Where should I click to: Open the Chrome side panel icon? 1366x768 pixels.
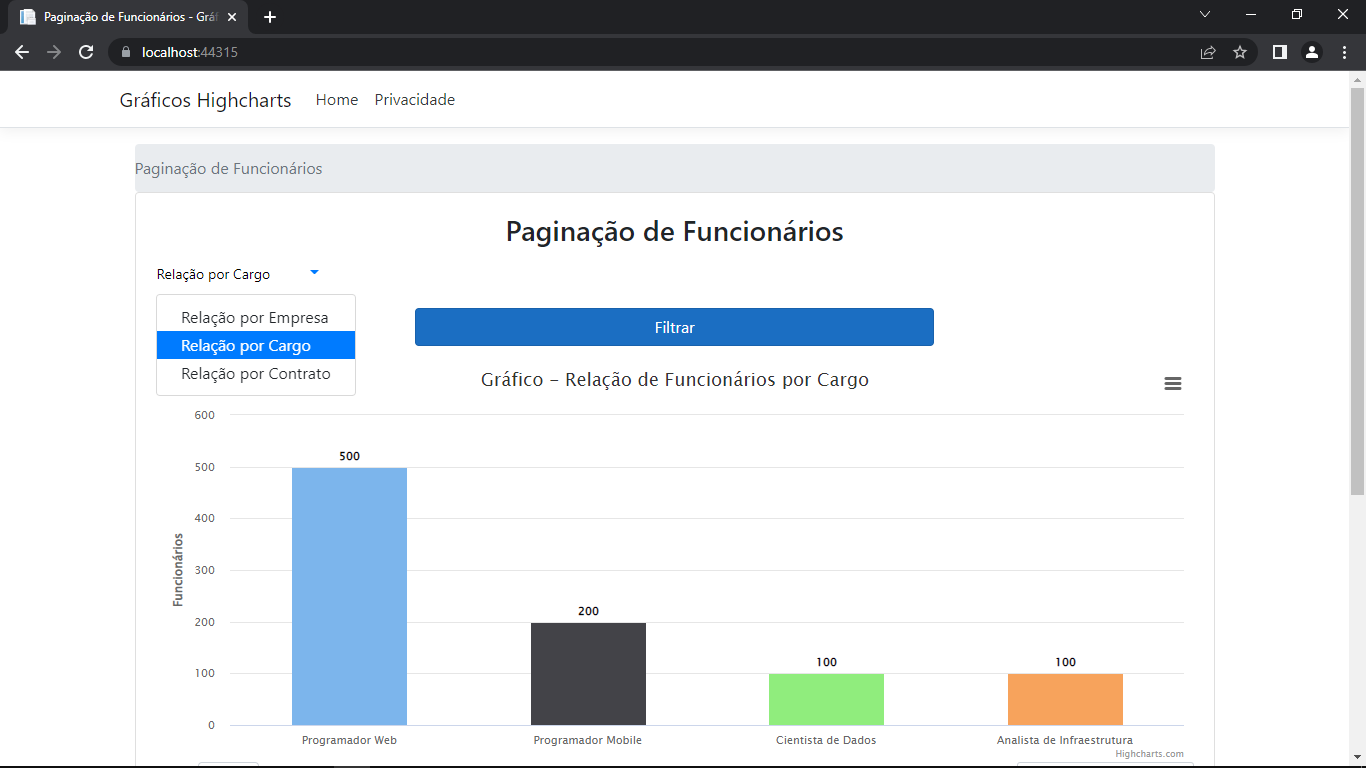click(1279, 52)
